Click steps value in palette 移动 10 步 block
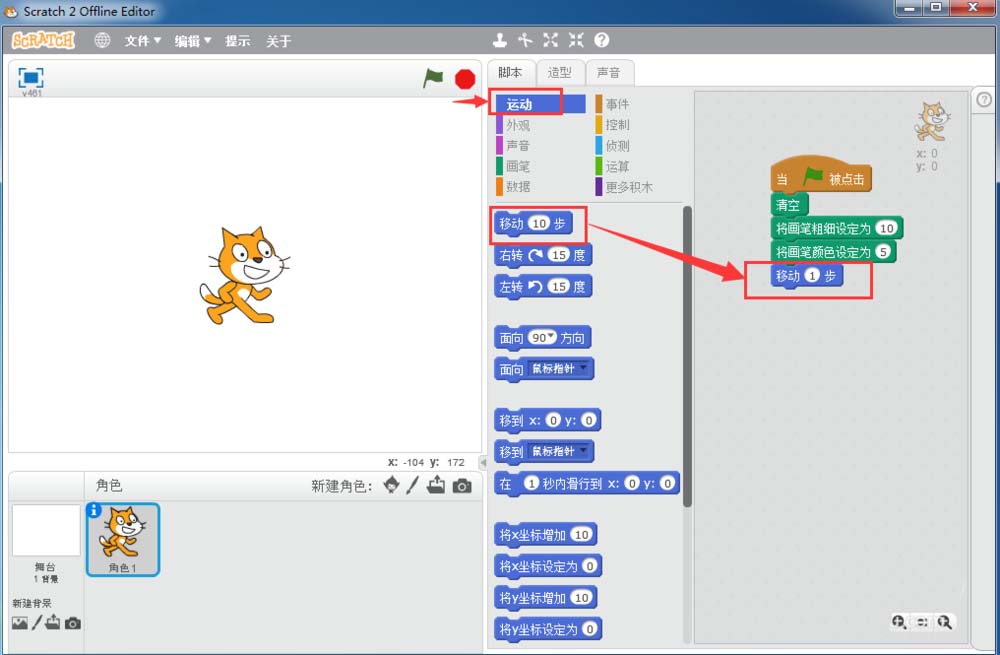The height and width of the screenshot is (655, 1000). coord(540,223)
